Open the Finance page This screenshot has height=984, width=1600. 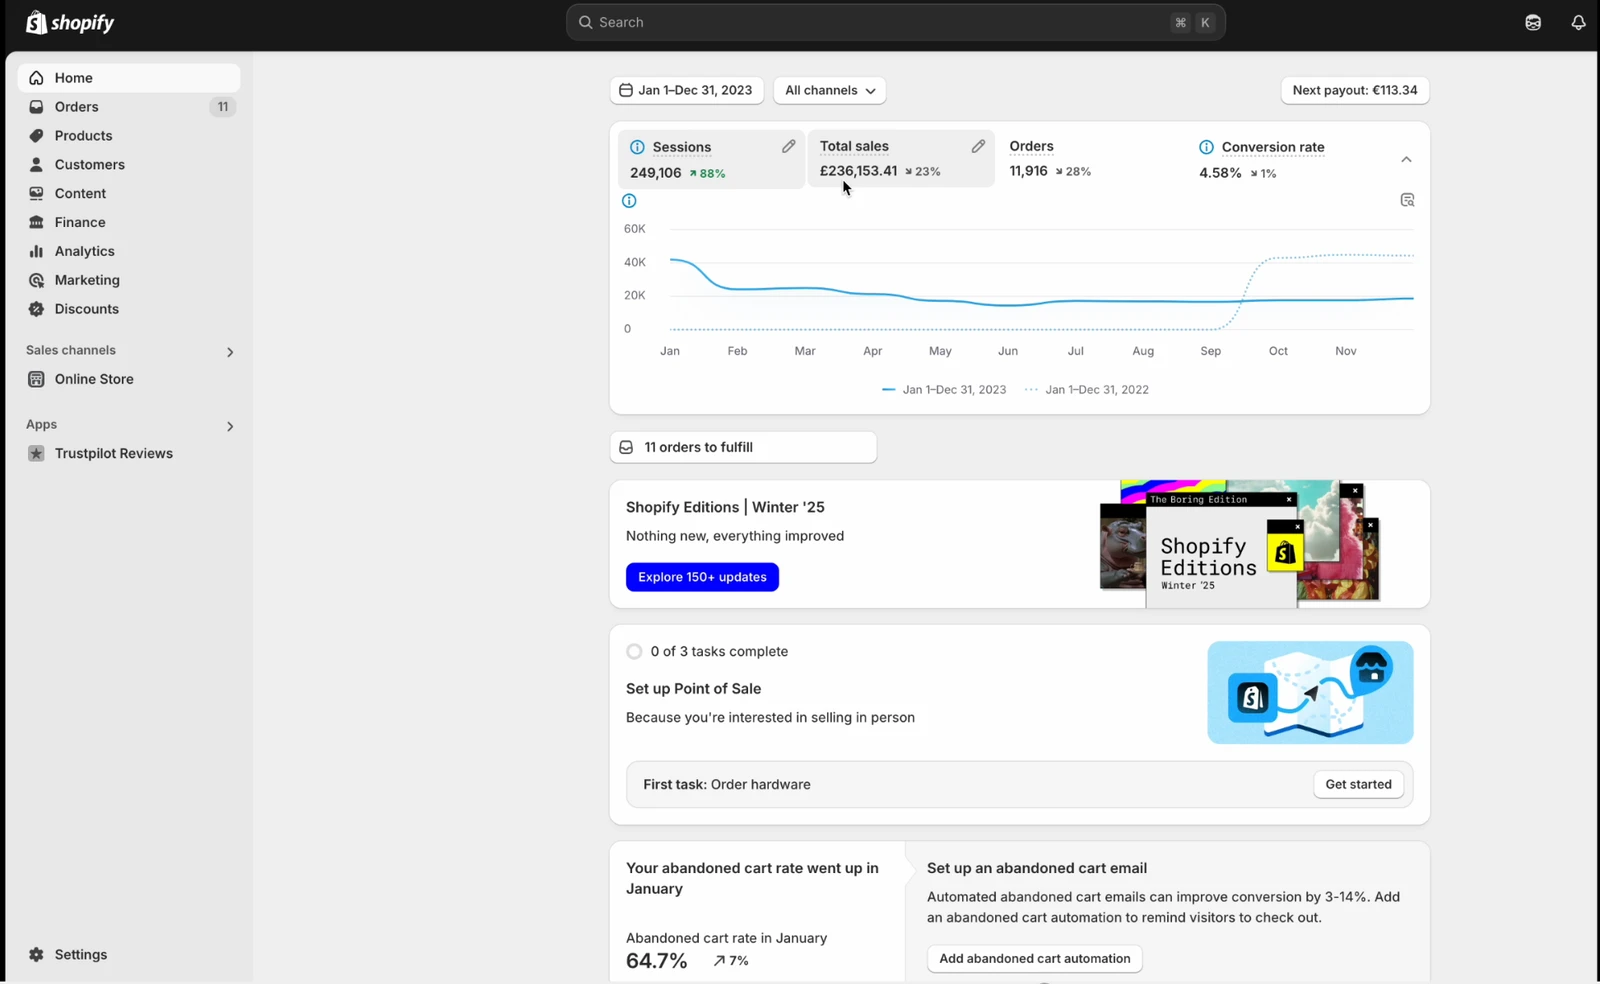[129, 223]
